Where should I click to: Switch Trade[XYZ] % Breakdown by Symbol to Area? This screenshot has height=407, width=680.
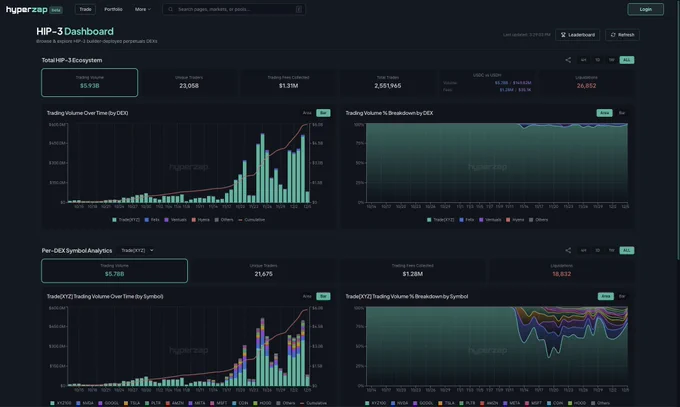tap(605, 296)
